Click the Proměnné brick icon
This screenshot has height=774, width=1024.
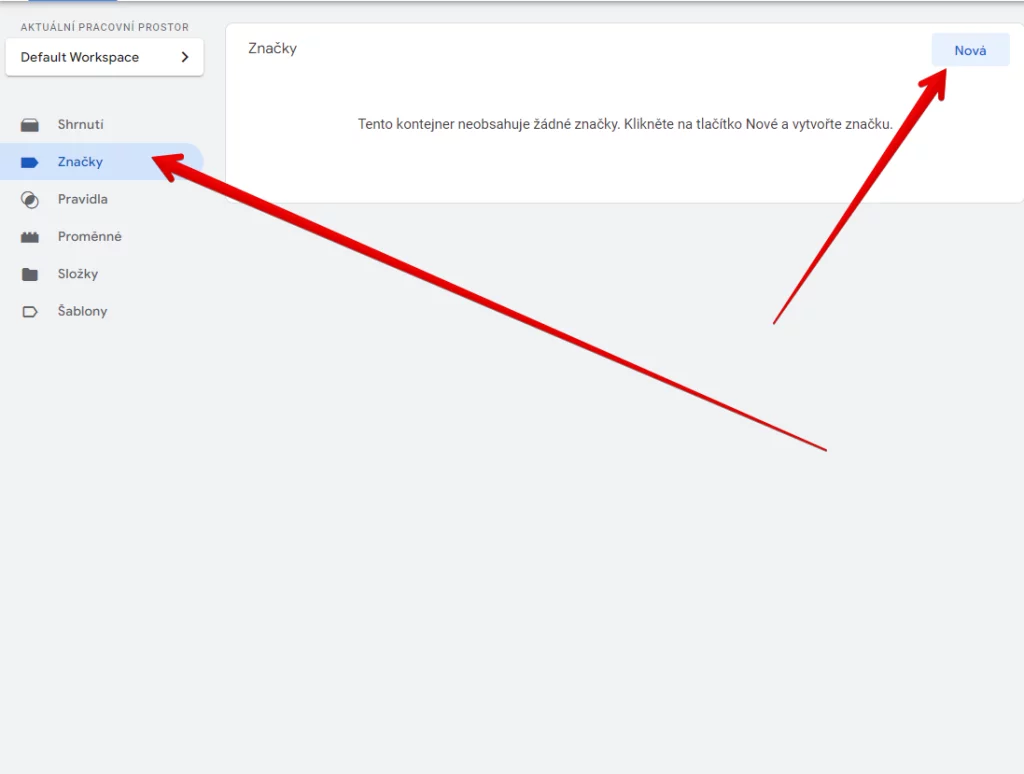coord(29,237)
